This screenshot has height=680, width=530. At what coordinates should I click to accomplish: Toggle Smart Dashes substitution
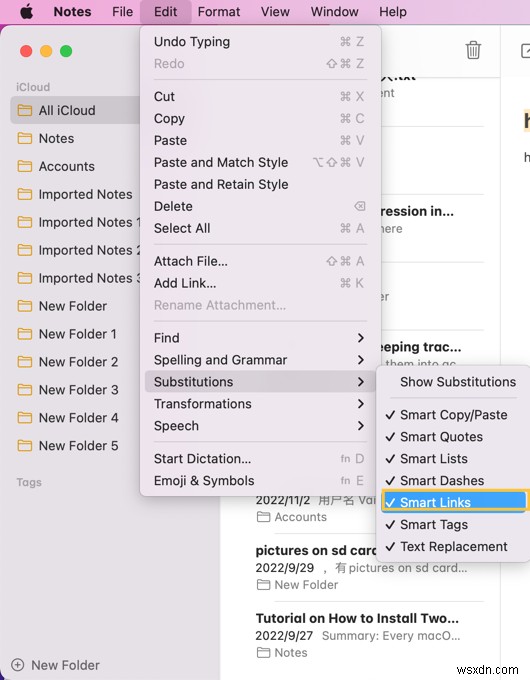tap(452, 481)
